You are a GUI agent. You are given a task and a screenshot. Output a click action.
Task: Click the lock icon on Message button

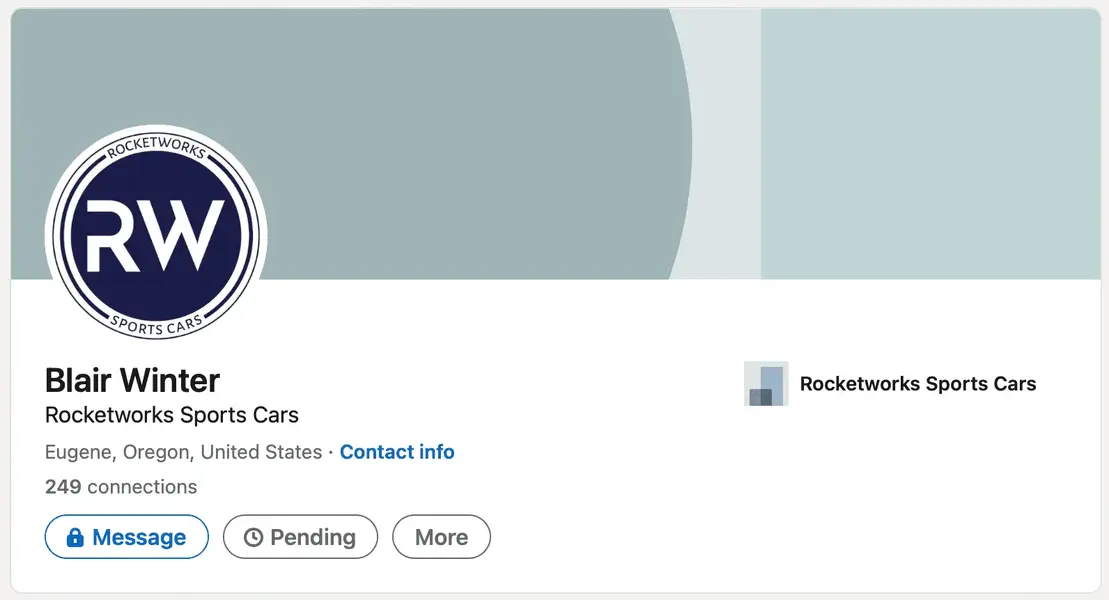tap(75, 538)
